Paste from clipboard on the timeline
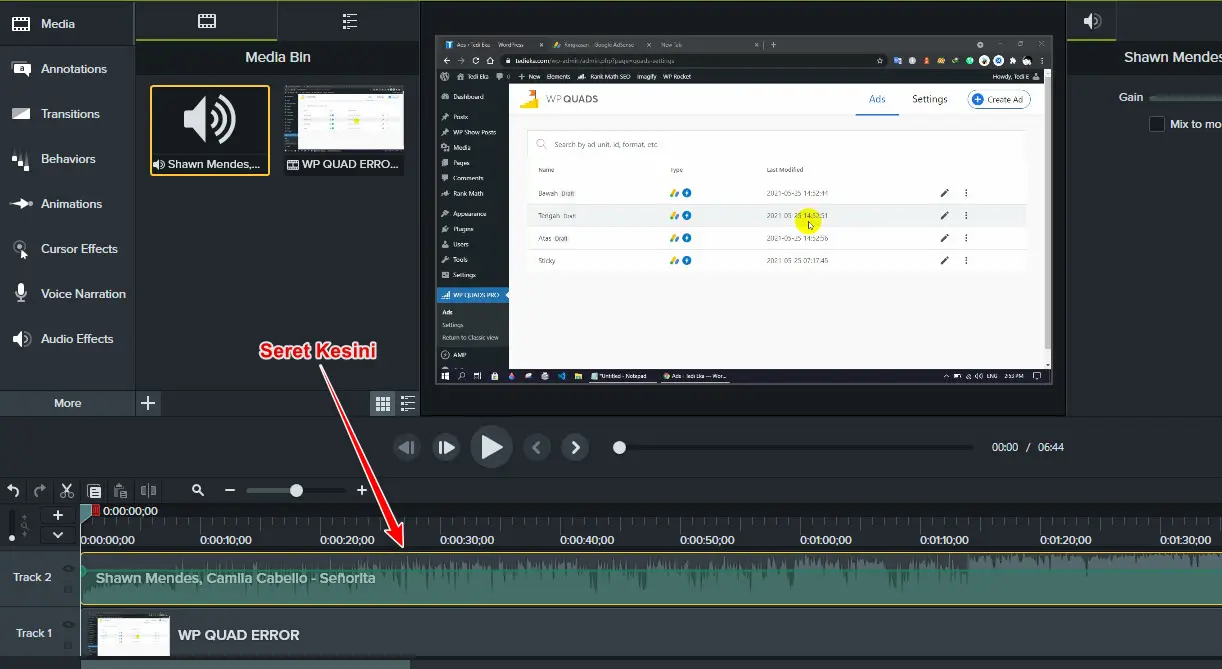 tap(121, 491)
